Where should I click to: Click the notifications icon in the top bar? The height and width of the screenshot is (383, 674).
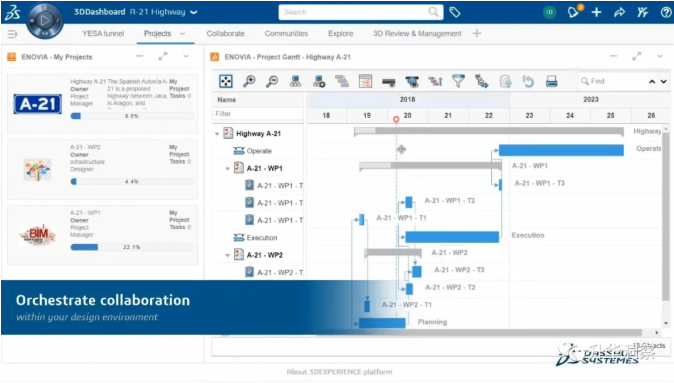pos(574,12)
